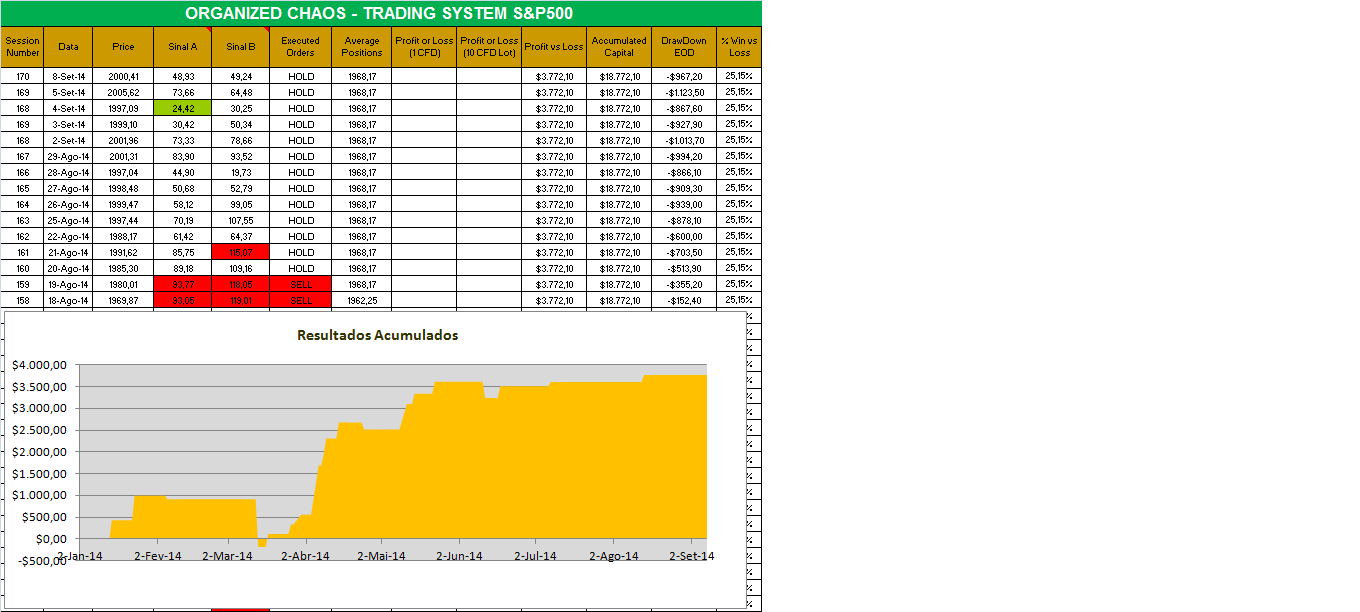Click the Resultados Acumulados chart title
1360x612 pixels.
(x=378, y=335)
